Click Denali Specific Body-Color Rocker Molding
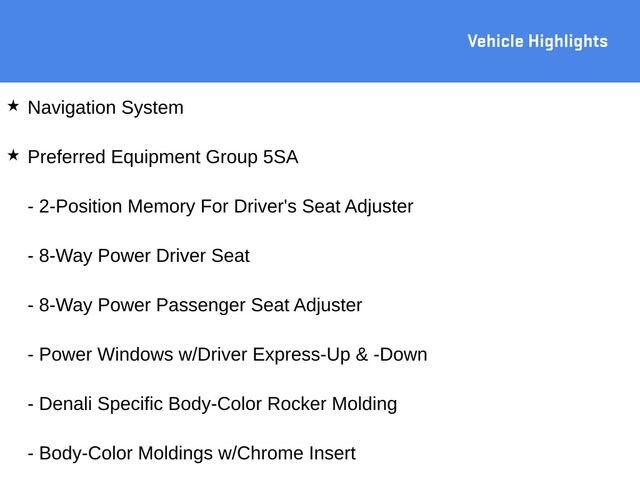640x480 pixels. 212,404
